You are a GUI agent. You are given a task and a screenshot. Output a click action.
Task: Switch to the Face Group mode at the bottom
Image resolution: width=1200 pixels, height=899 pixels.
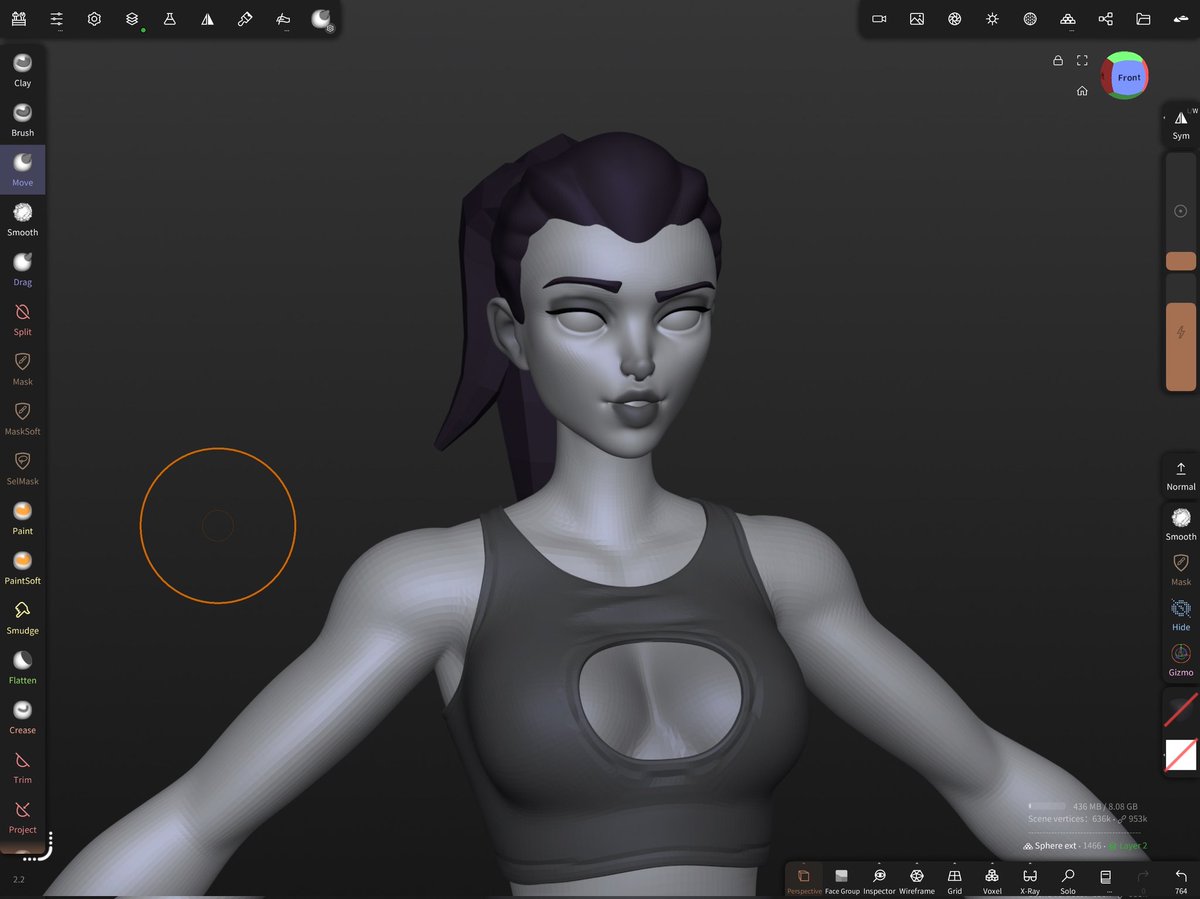point(842,881)
